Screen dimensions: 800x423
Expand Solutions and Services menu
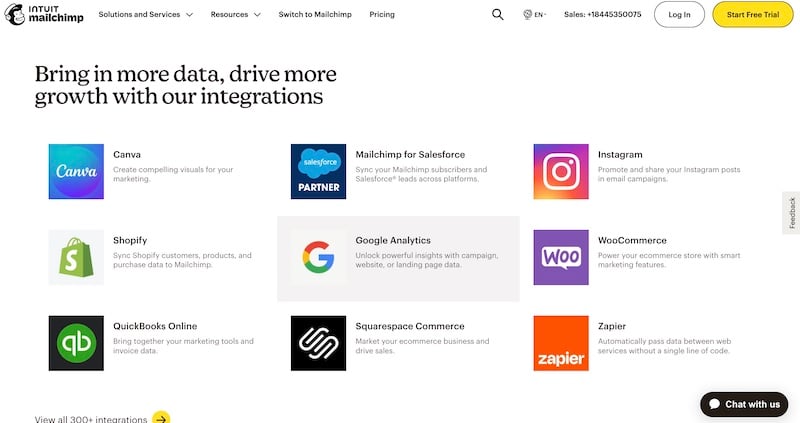click(x=145, y=14)
